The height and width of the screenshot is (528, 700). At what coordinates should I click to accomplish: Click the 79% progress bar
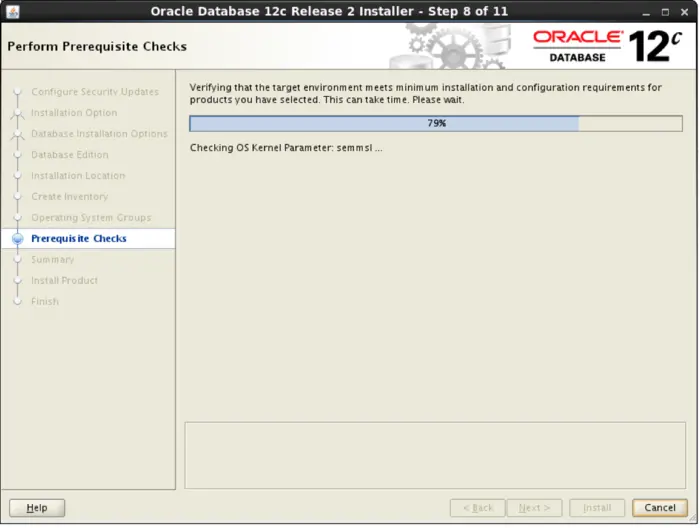coord(436,123)
